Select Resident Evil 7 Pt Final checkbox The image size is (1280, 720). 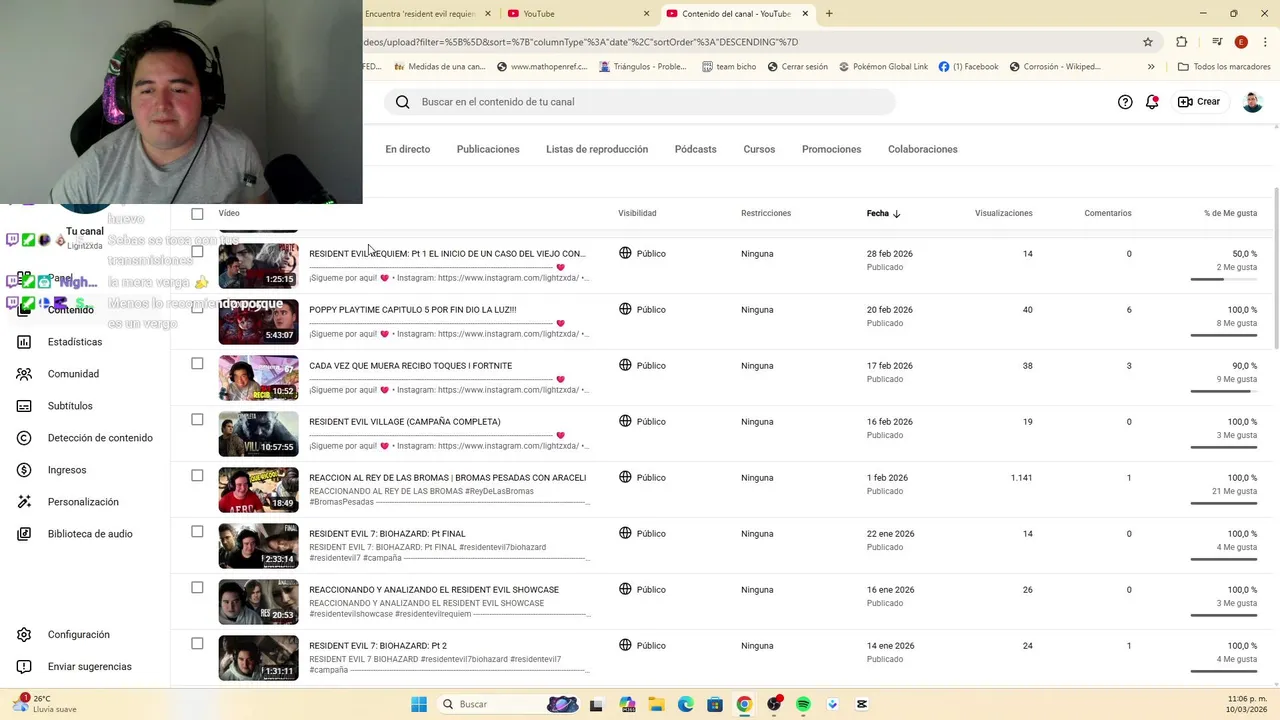tap(197, 532)
